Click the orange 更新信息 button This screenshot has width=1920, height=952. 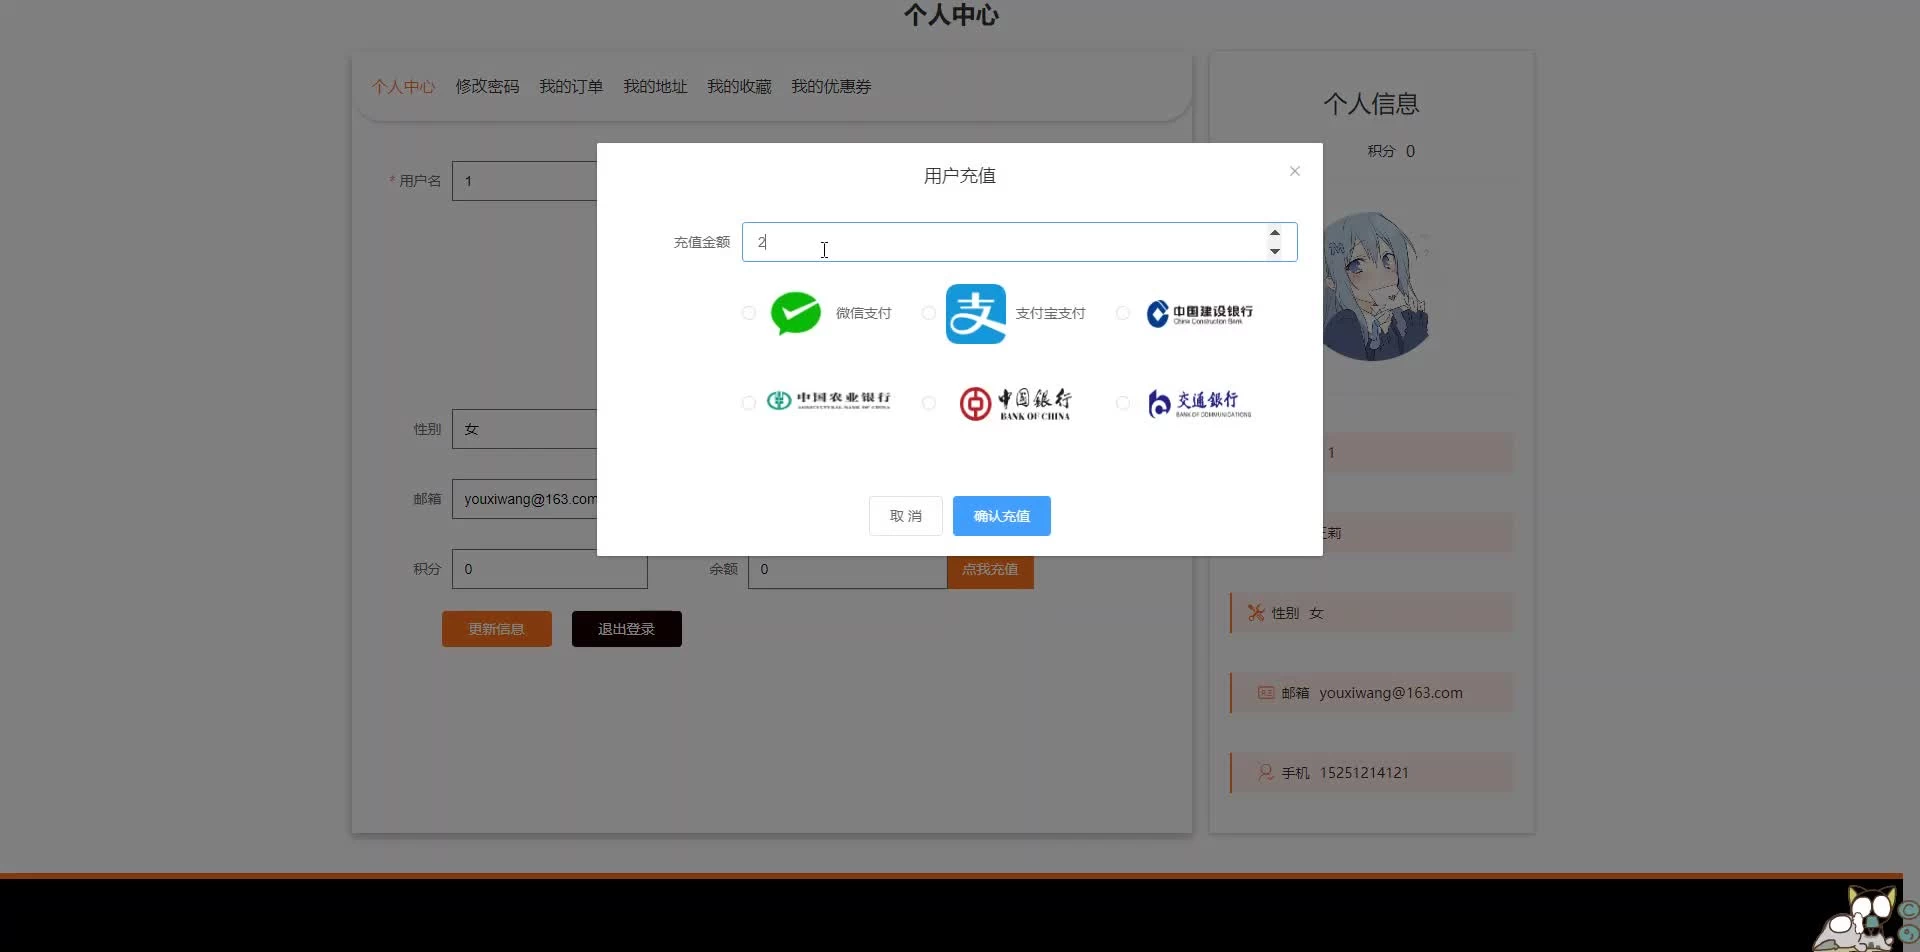pyautogui.click(x=497, y=629)
